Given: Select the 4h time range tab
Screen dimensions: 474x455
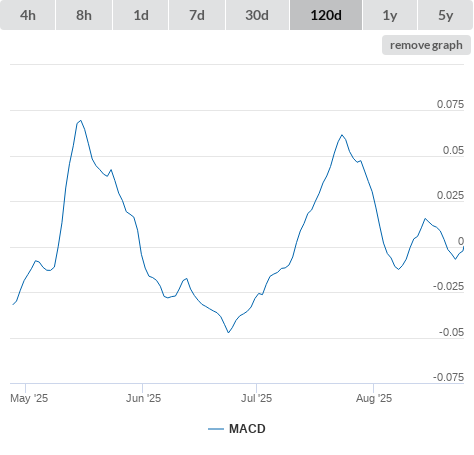Looking at the screenshot, I should tap(28, 15).
